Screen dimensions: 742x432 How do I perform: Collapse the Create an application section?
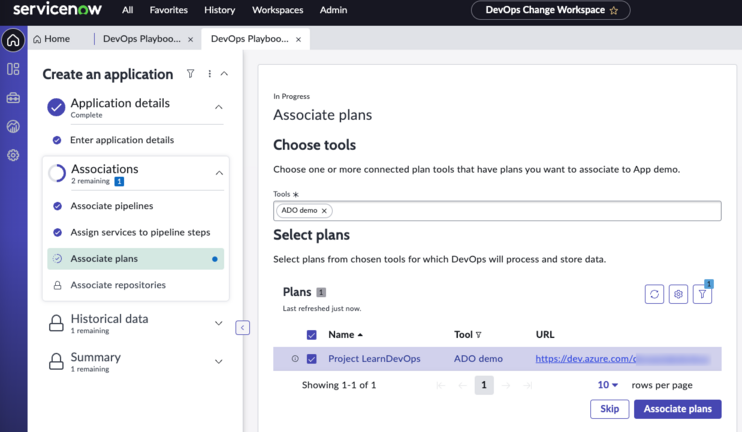pos(224,74)
